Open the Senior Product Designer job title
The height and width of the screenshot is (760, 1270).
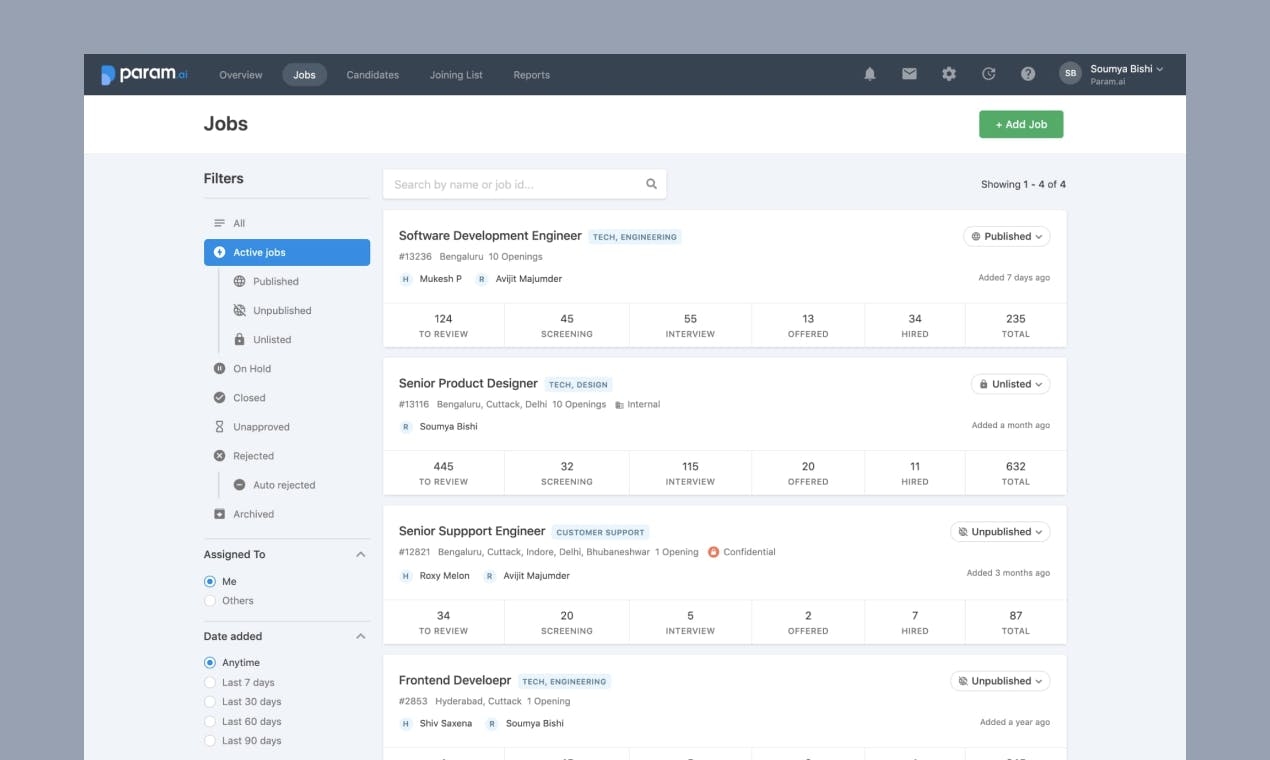click(x=468, y=384)
